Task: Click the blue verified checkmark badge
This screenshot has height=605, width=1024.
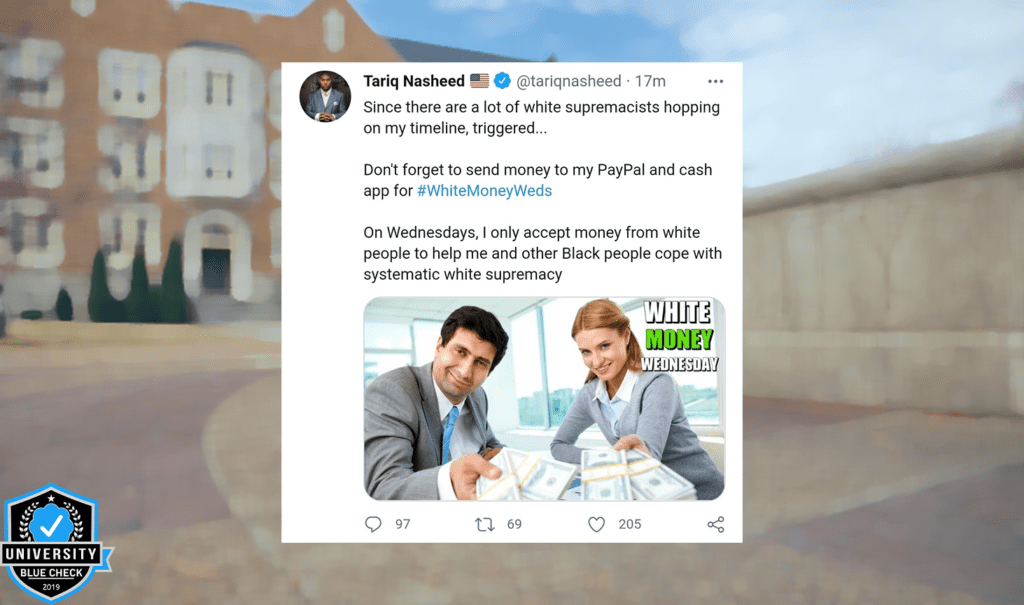Action: tap(502, 80)
